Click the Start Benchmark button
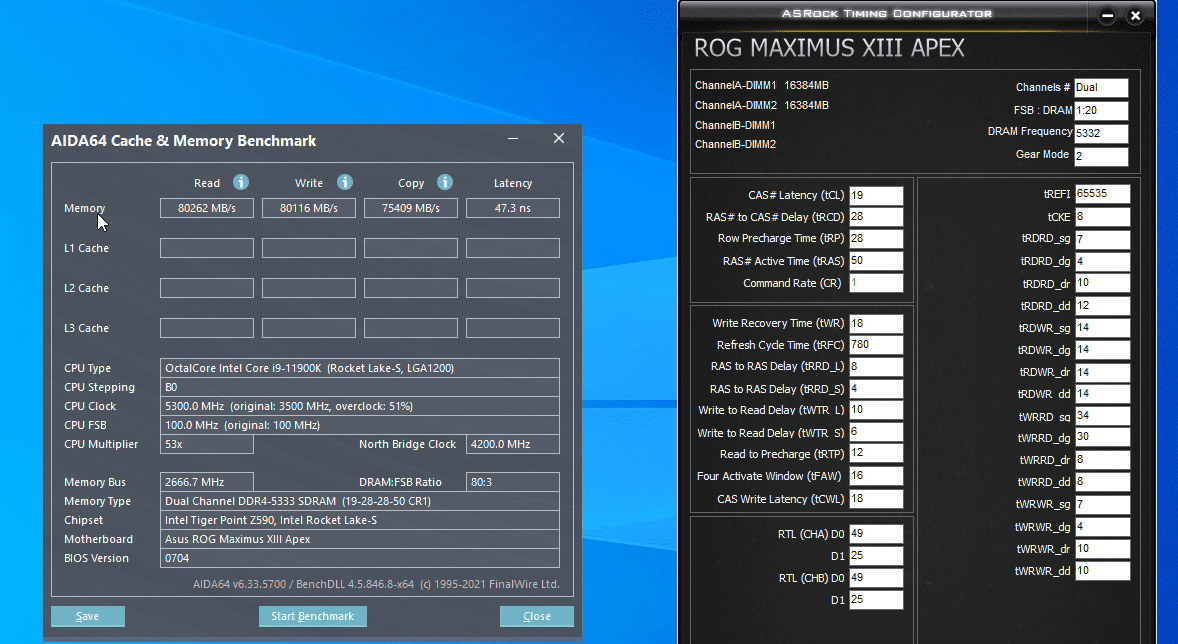 pos(313,616)
